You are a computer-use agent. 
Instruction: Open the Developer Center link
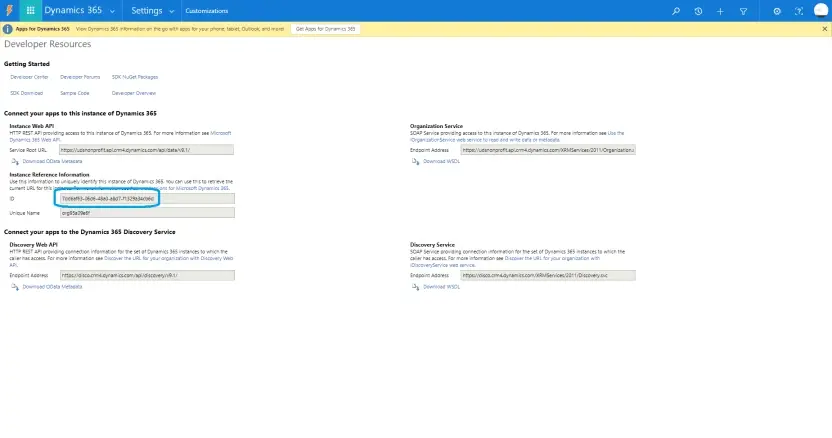[29, 77]
